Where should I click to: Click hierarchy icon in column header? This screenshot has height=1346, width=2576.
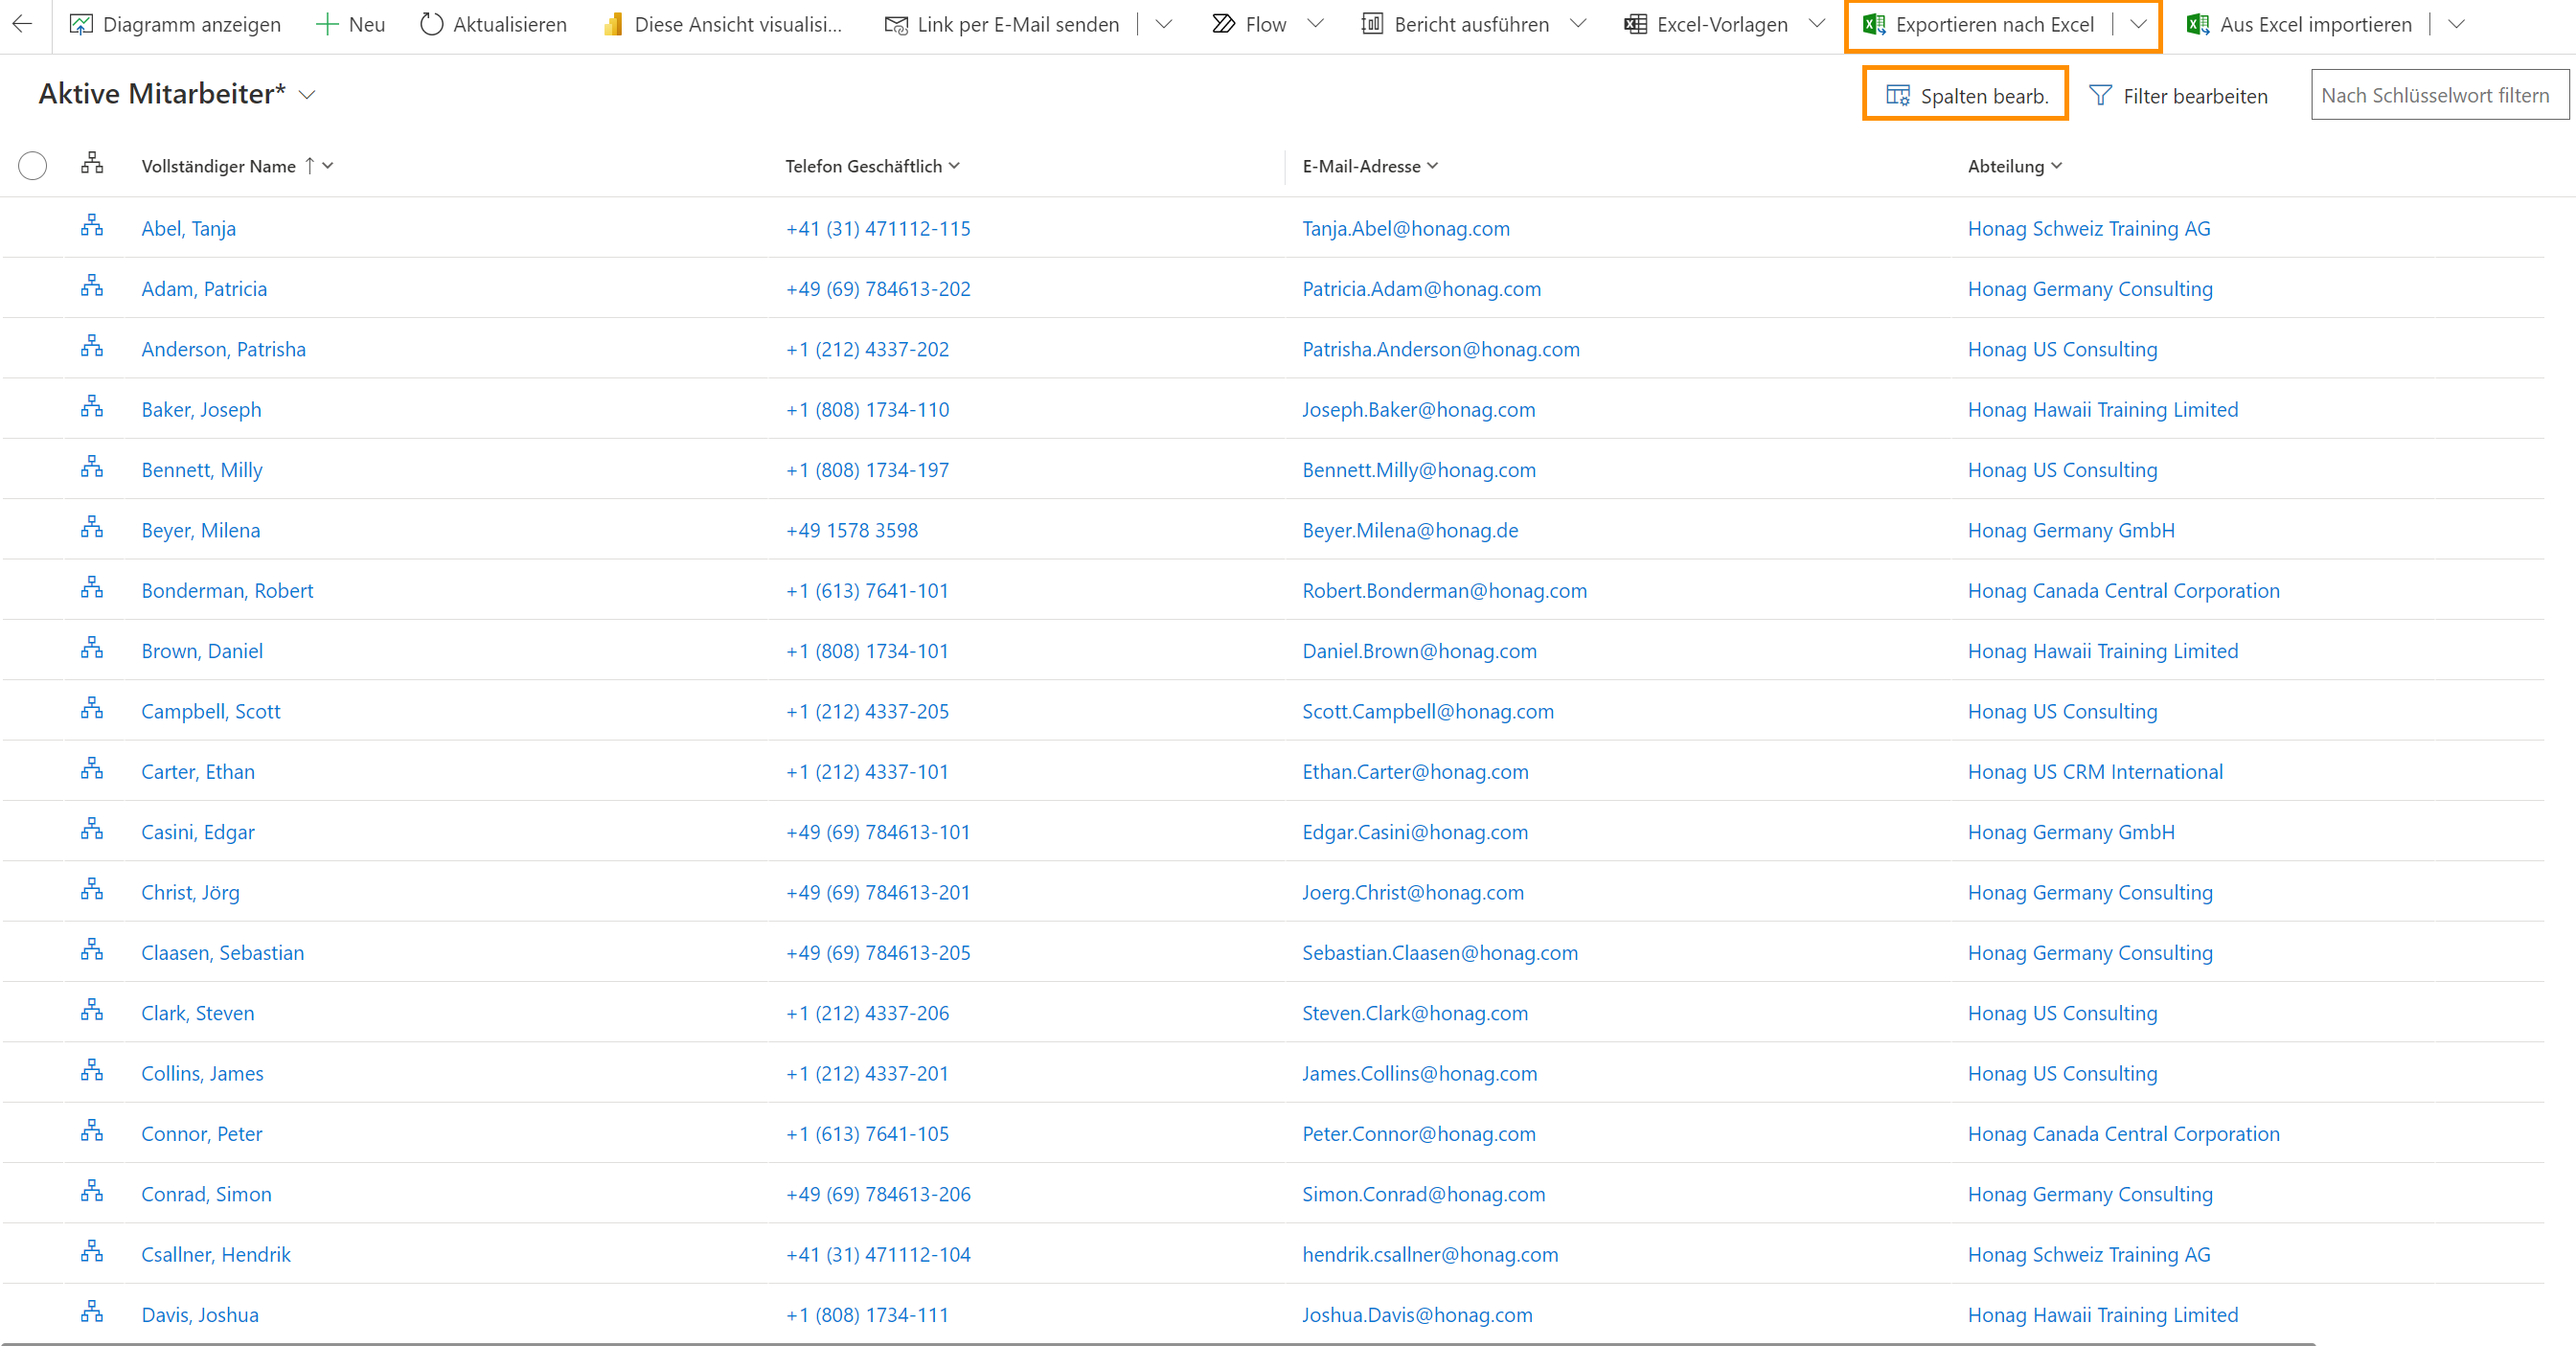92,163
